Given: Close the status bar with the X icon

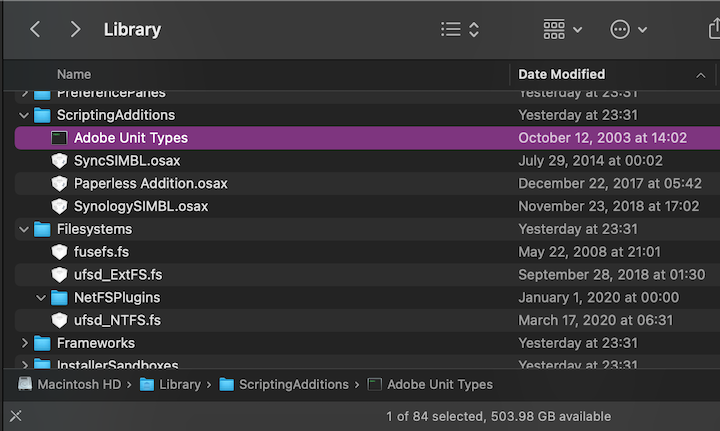Looking at the screenshot, I should tap(15, 416).
